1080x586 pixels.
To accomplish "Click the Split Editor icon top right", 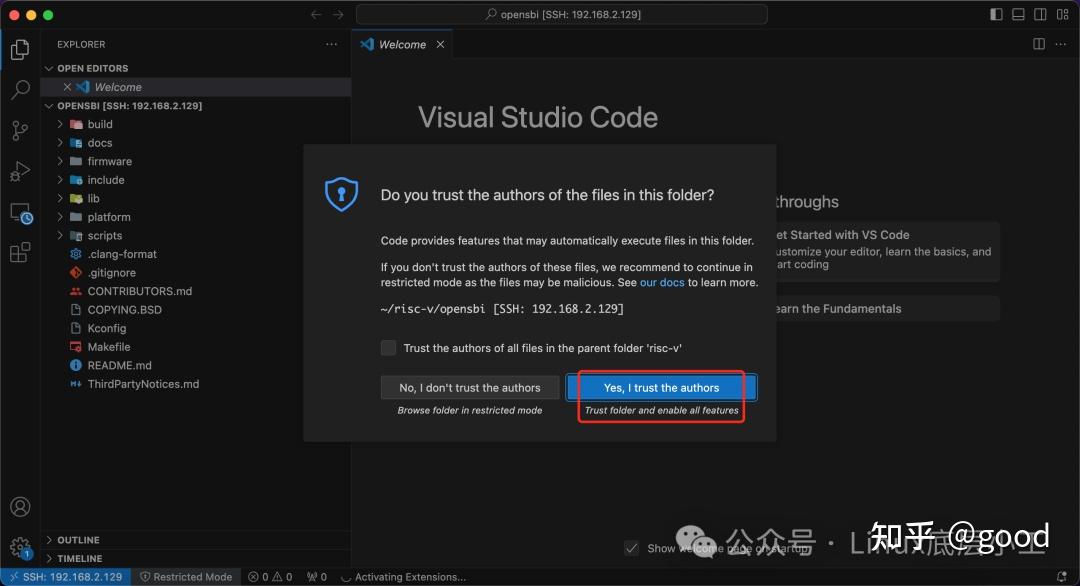I will click(x=1039, y=43).
